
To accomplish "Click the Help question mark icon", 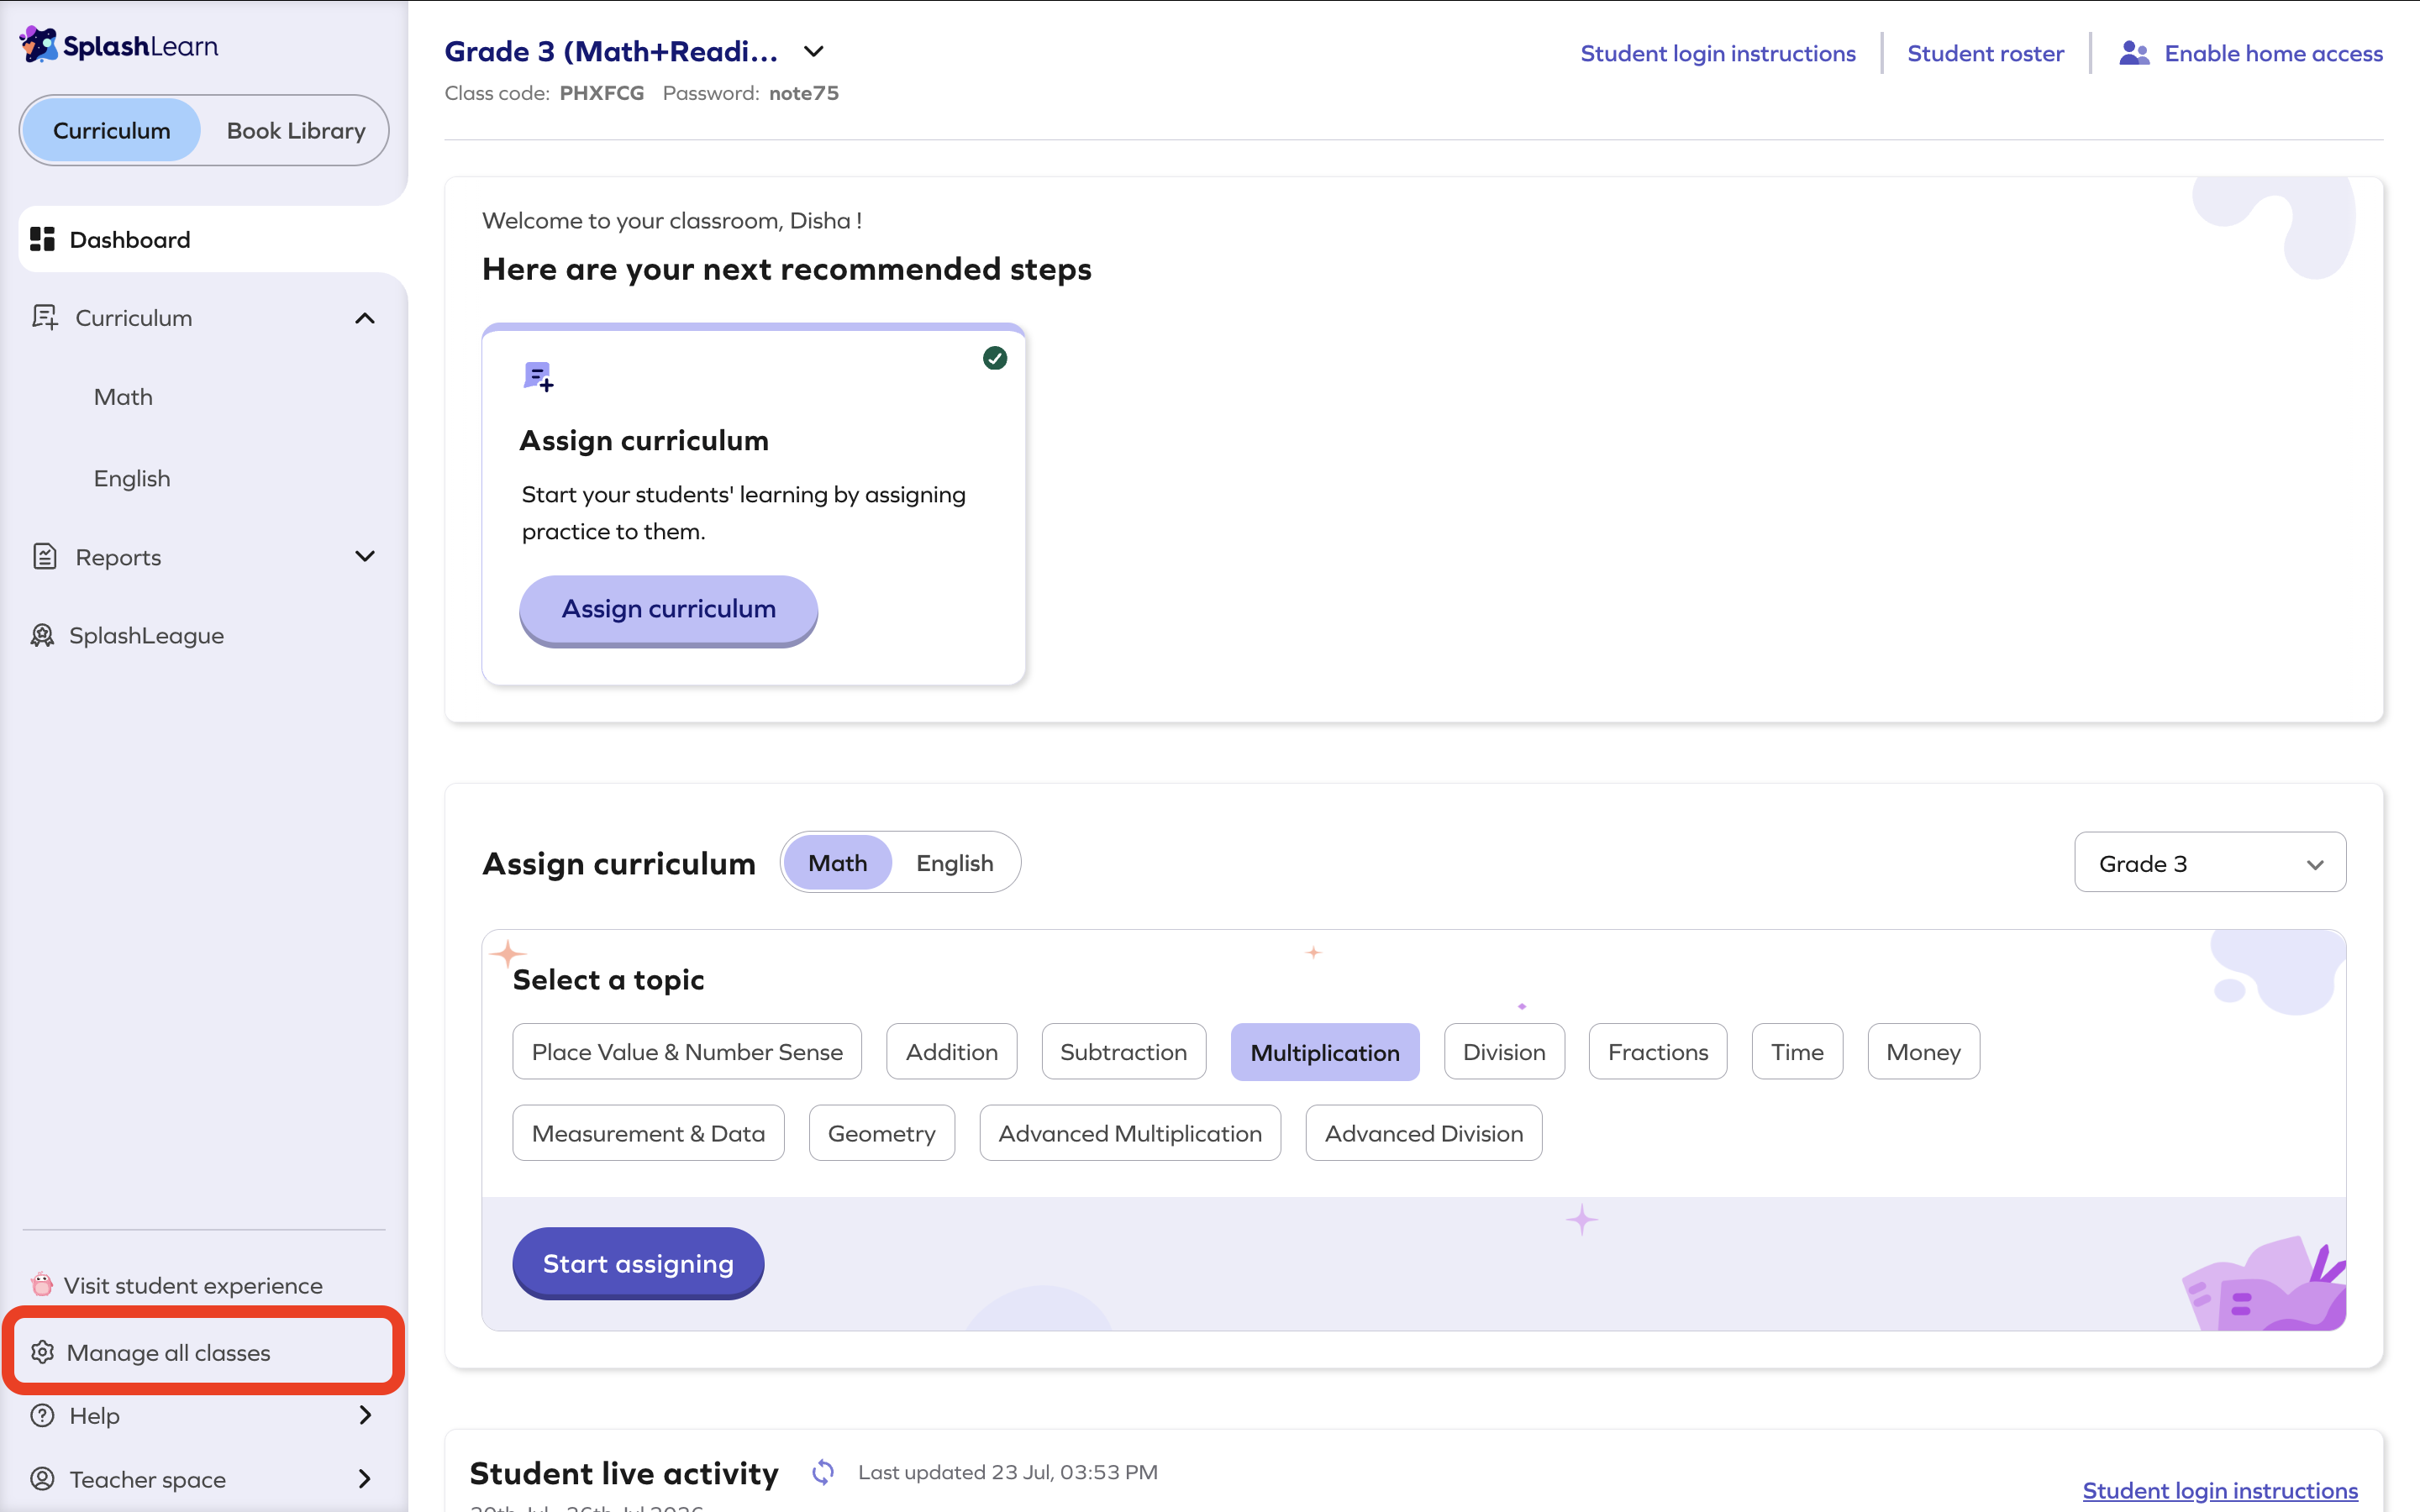I will pyautogui.click(x=42, y=1415).
